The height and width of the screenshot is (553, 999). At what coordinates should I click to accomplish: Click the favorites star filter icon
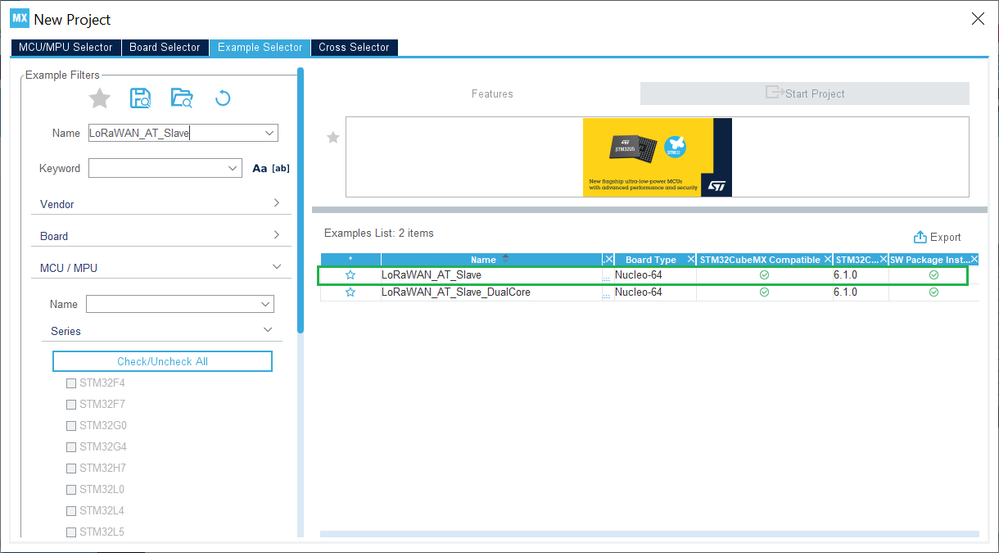tap(99, 98)
